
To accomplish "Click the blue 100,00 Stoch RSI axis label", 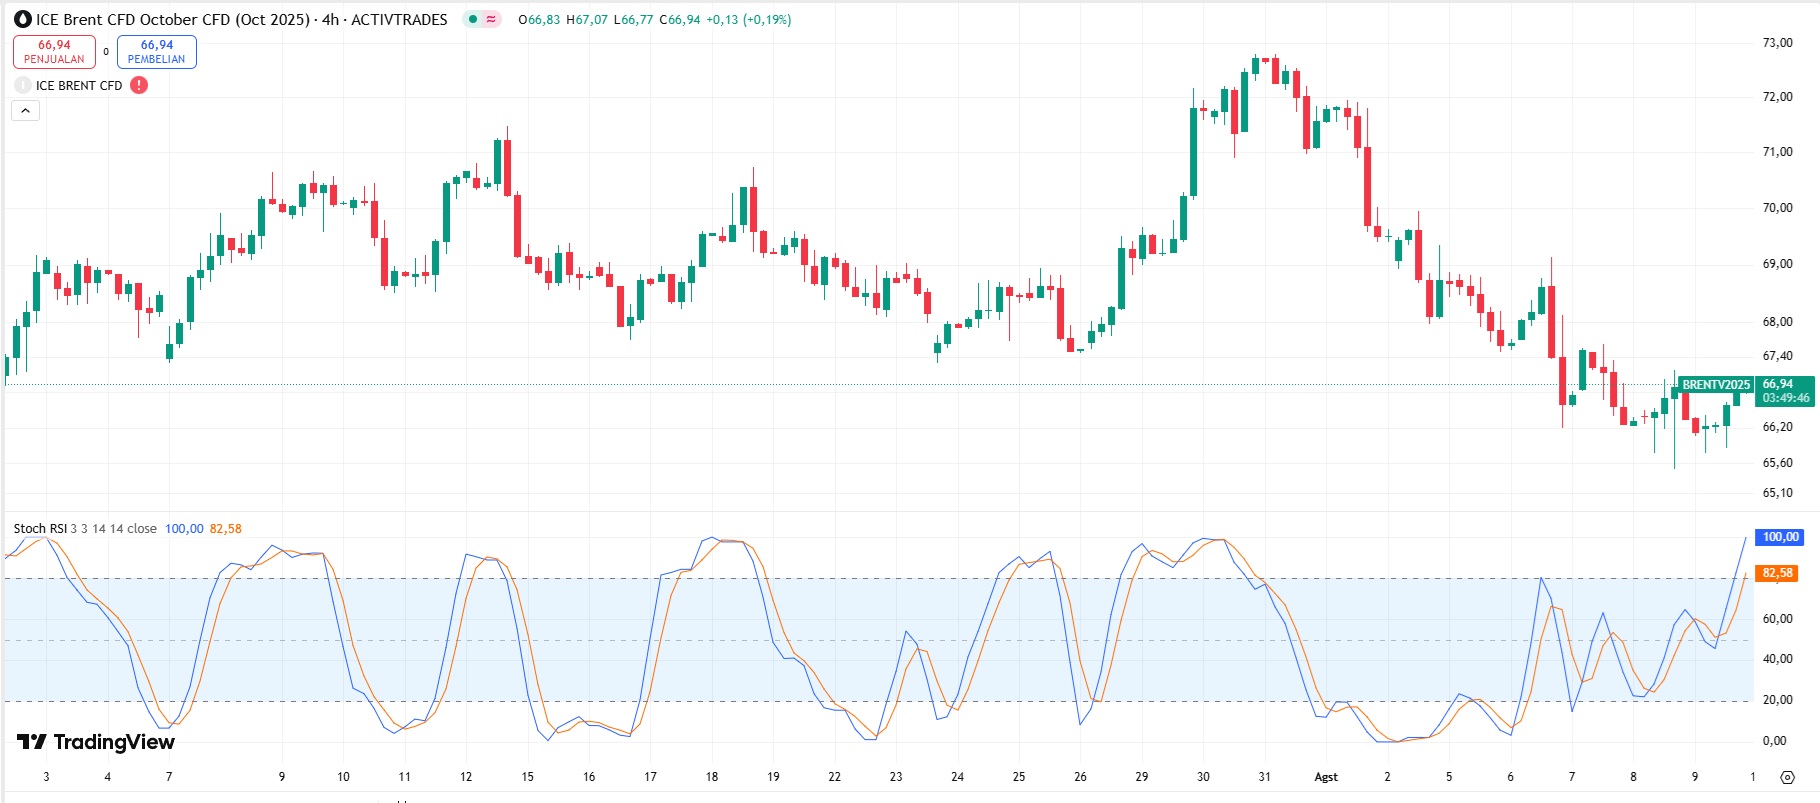I will pyautogui.click(x=1780, y=537).
